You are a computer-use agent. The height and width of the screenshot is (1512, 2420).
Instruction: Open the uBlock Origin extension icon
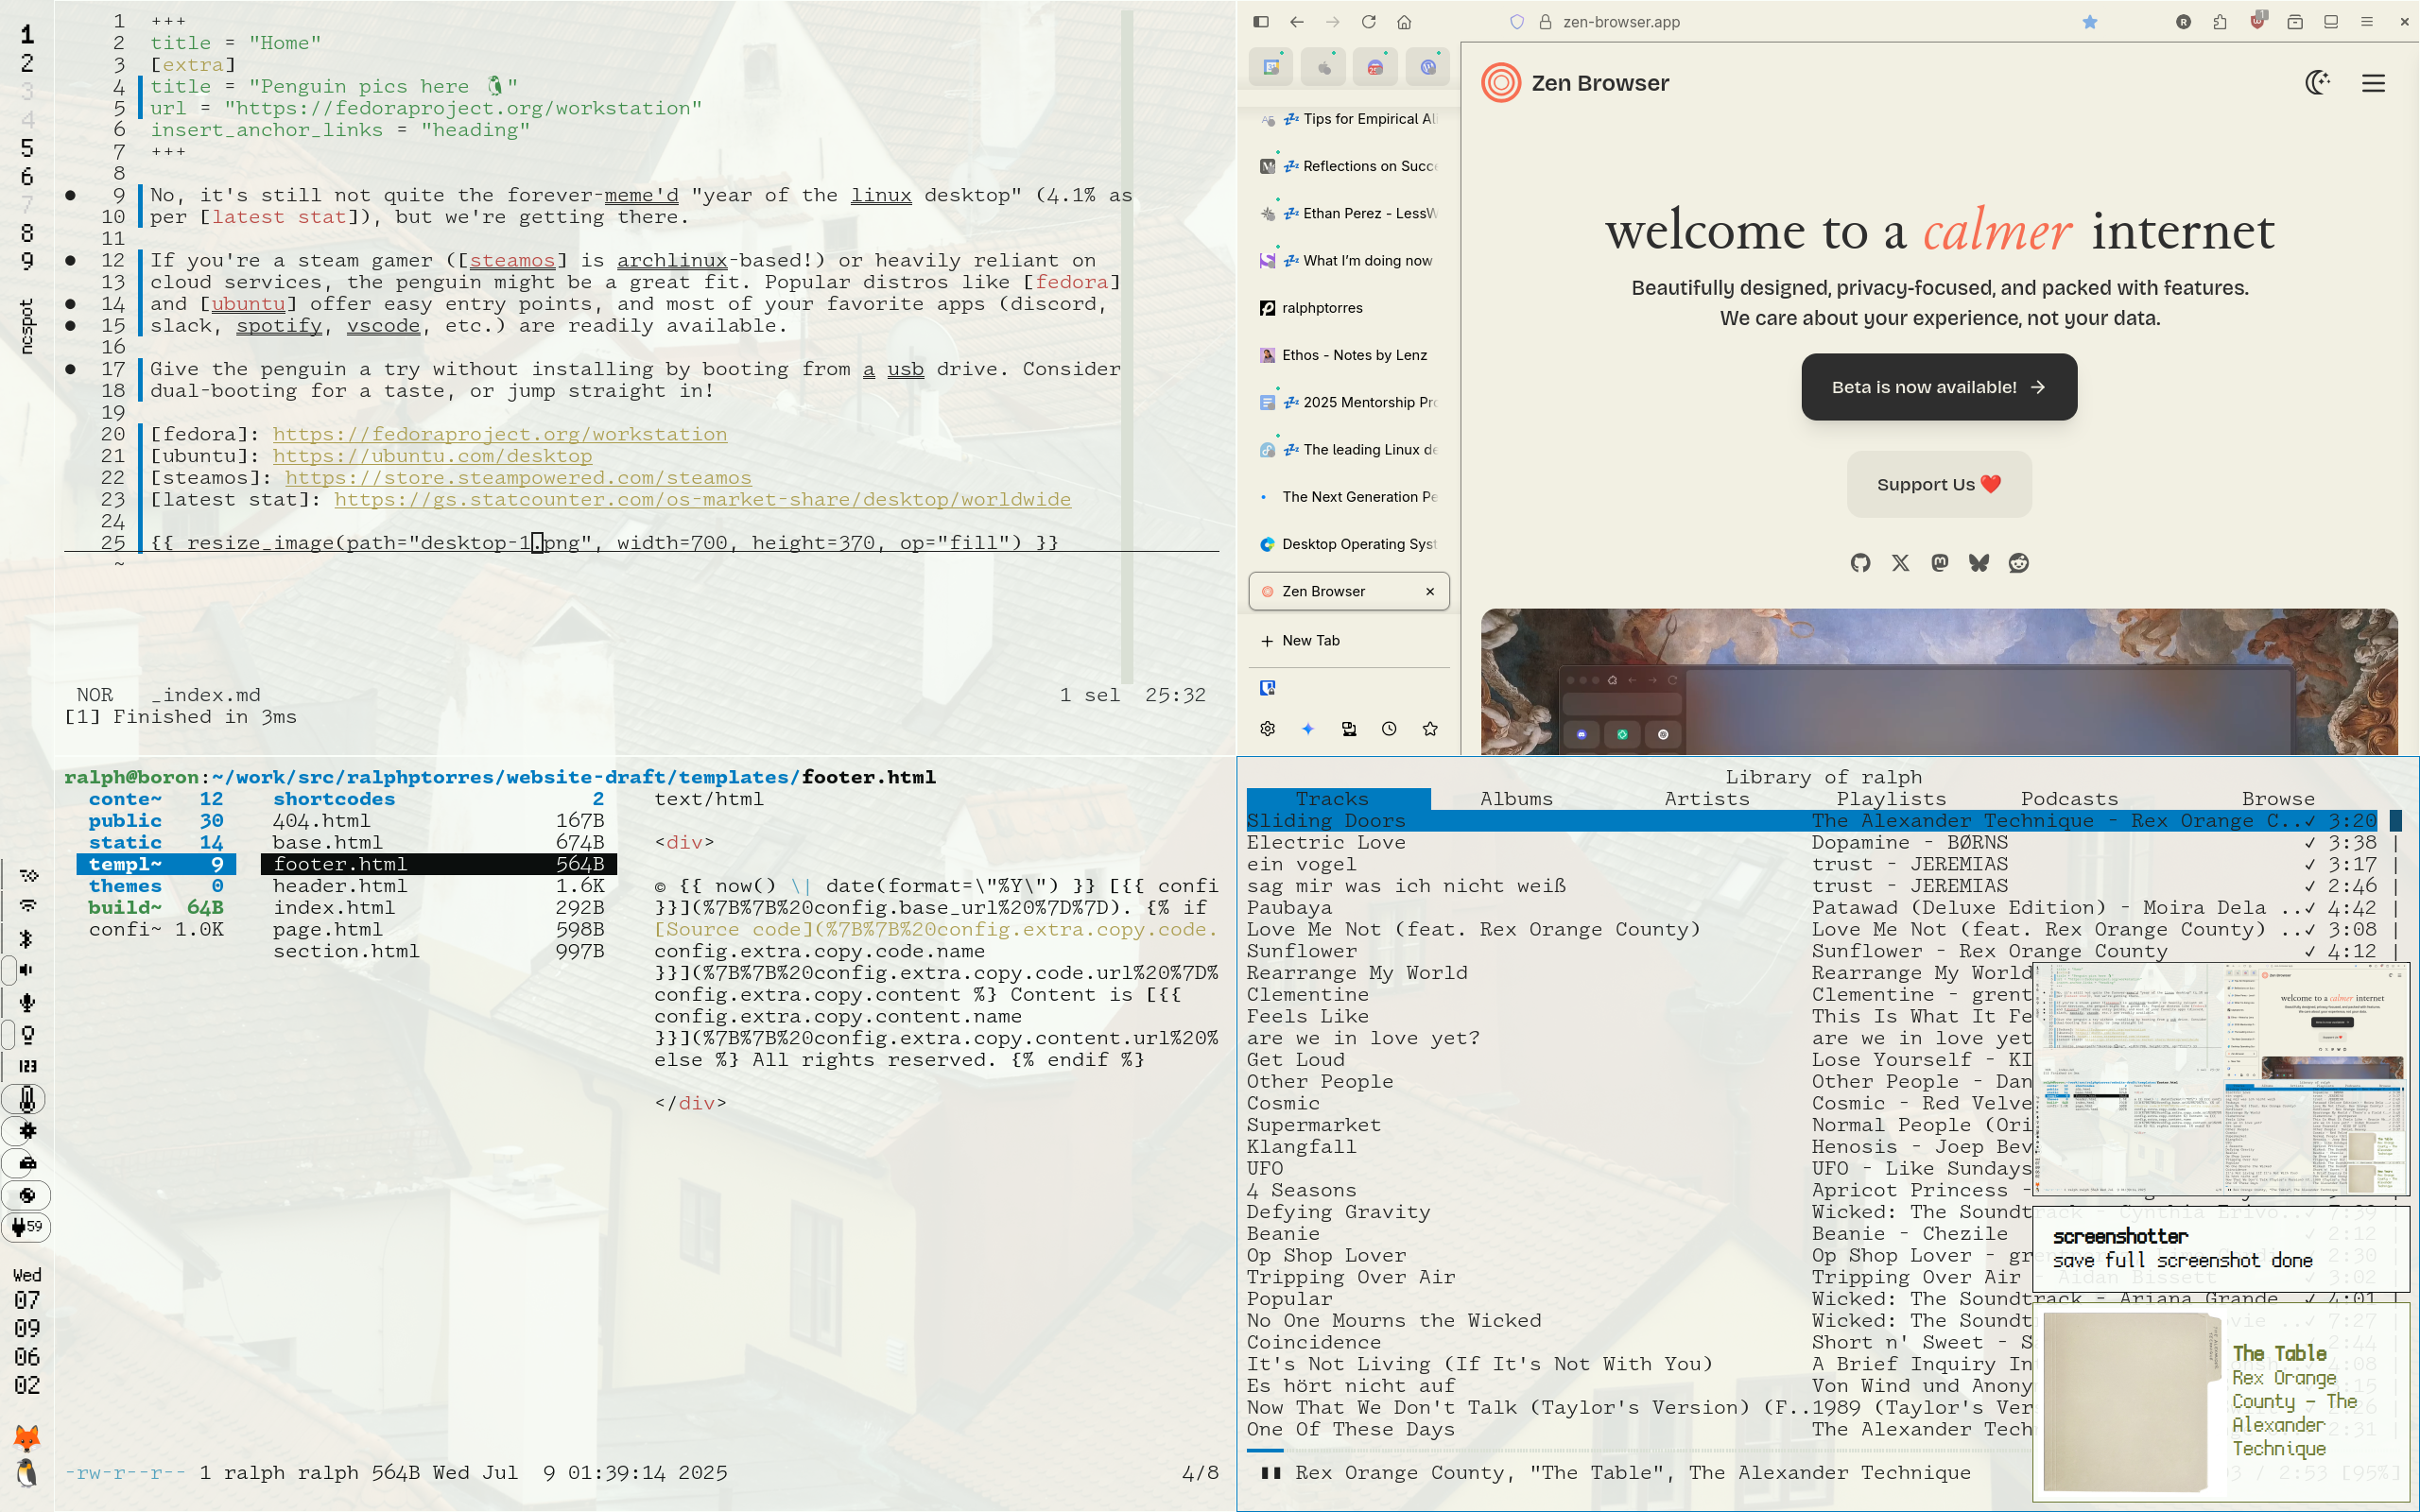pos(2257,21)
